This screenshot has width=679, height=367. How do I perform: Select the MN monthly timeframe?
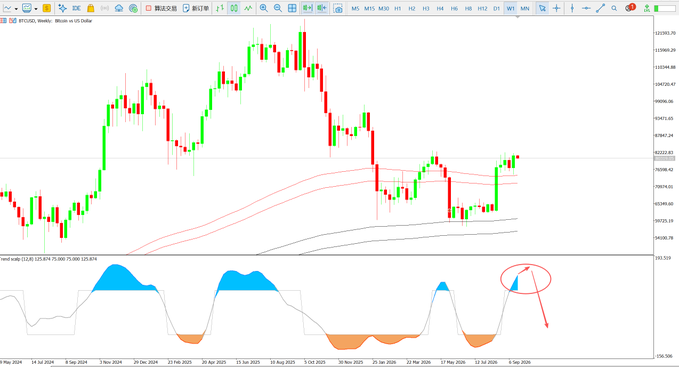(525, 9)
